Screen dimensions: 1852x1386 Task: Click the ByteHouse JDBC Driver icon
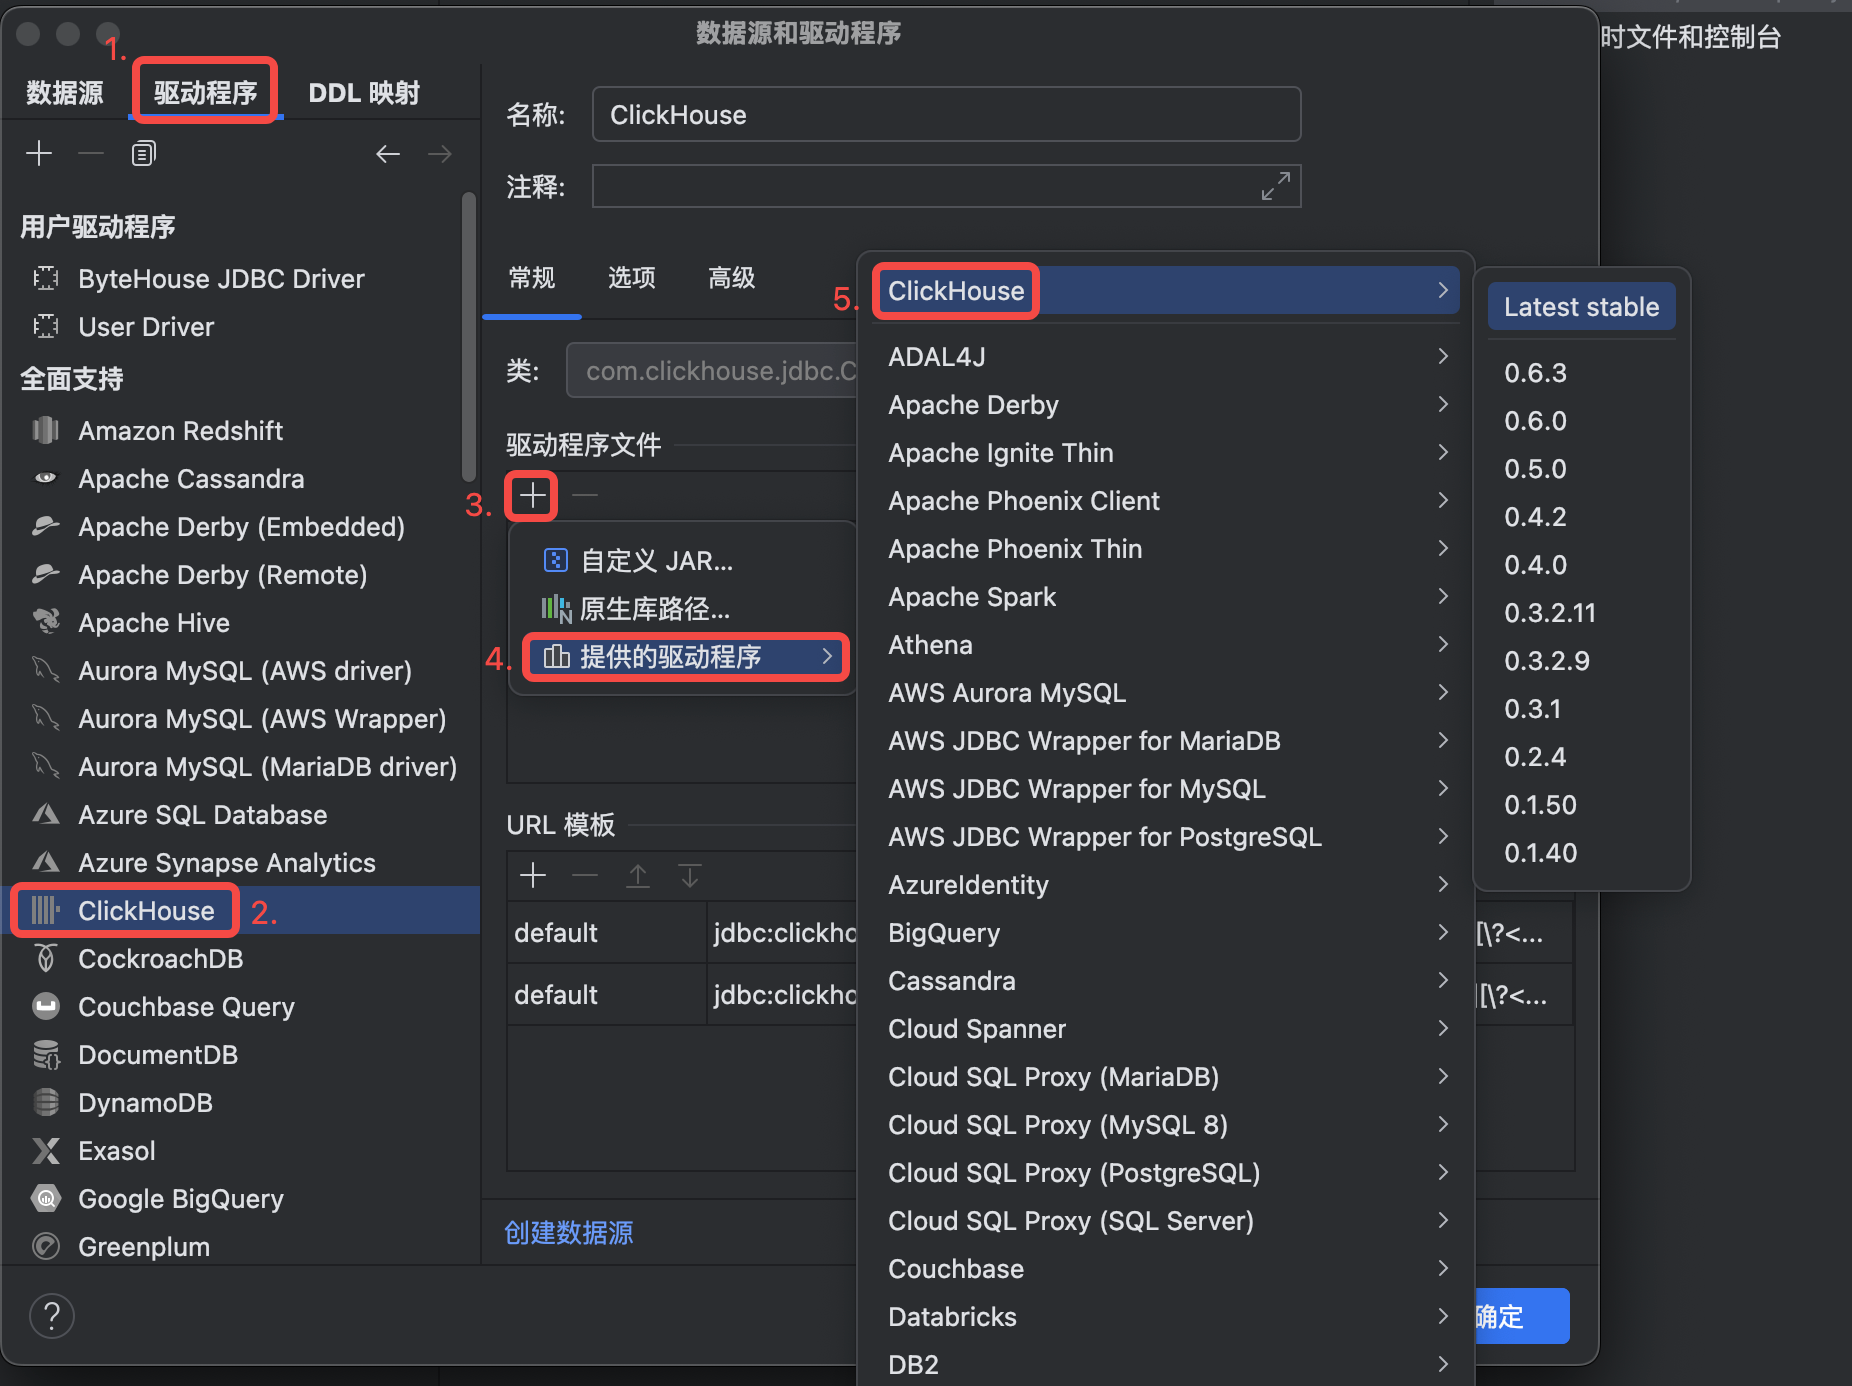(x=46, y=278)
